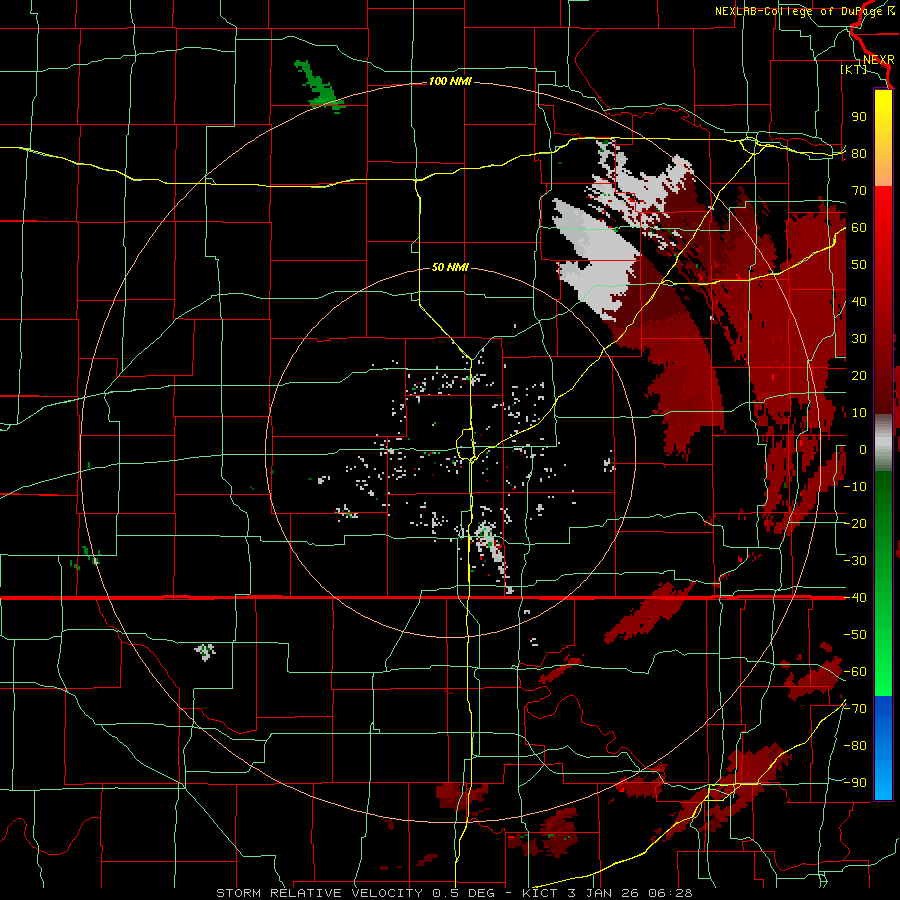Click the "50 NMI" range ring label
Screen dimensions: 900x900
click(x=450, y=267)
